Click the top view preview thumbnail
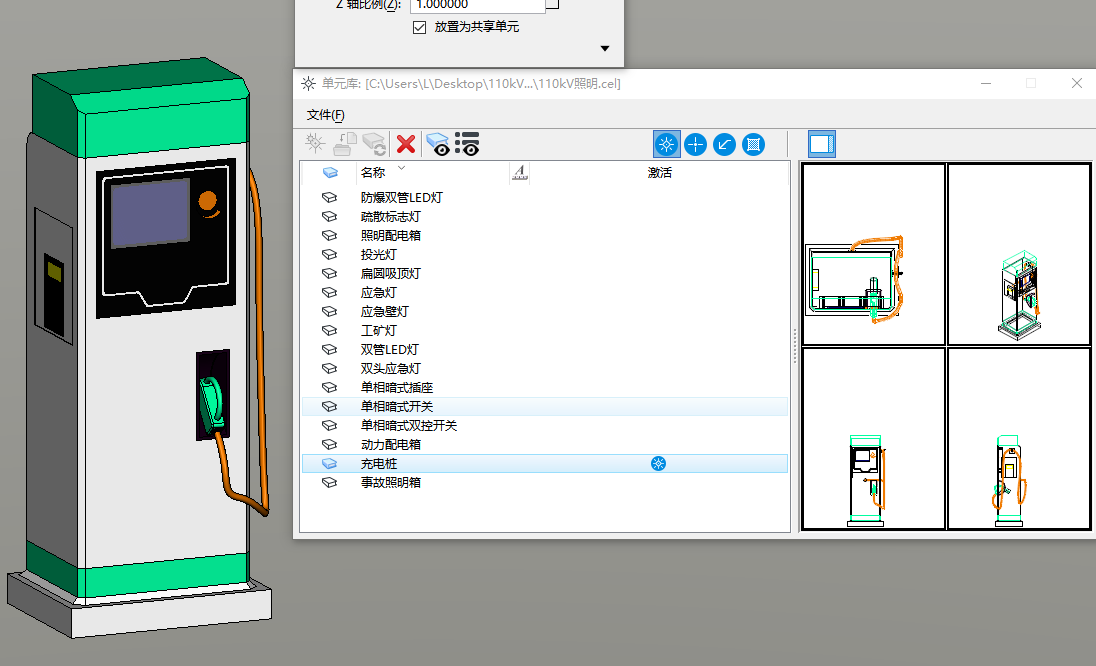This screenshot has width=1096, height=666. tap(874, 254)
